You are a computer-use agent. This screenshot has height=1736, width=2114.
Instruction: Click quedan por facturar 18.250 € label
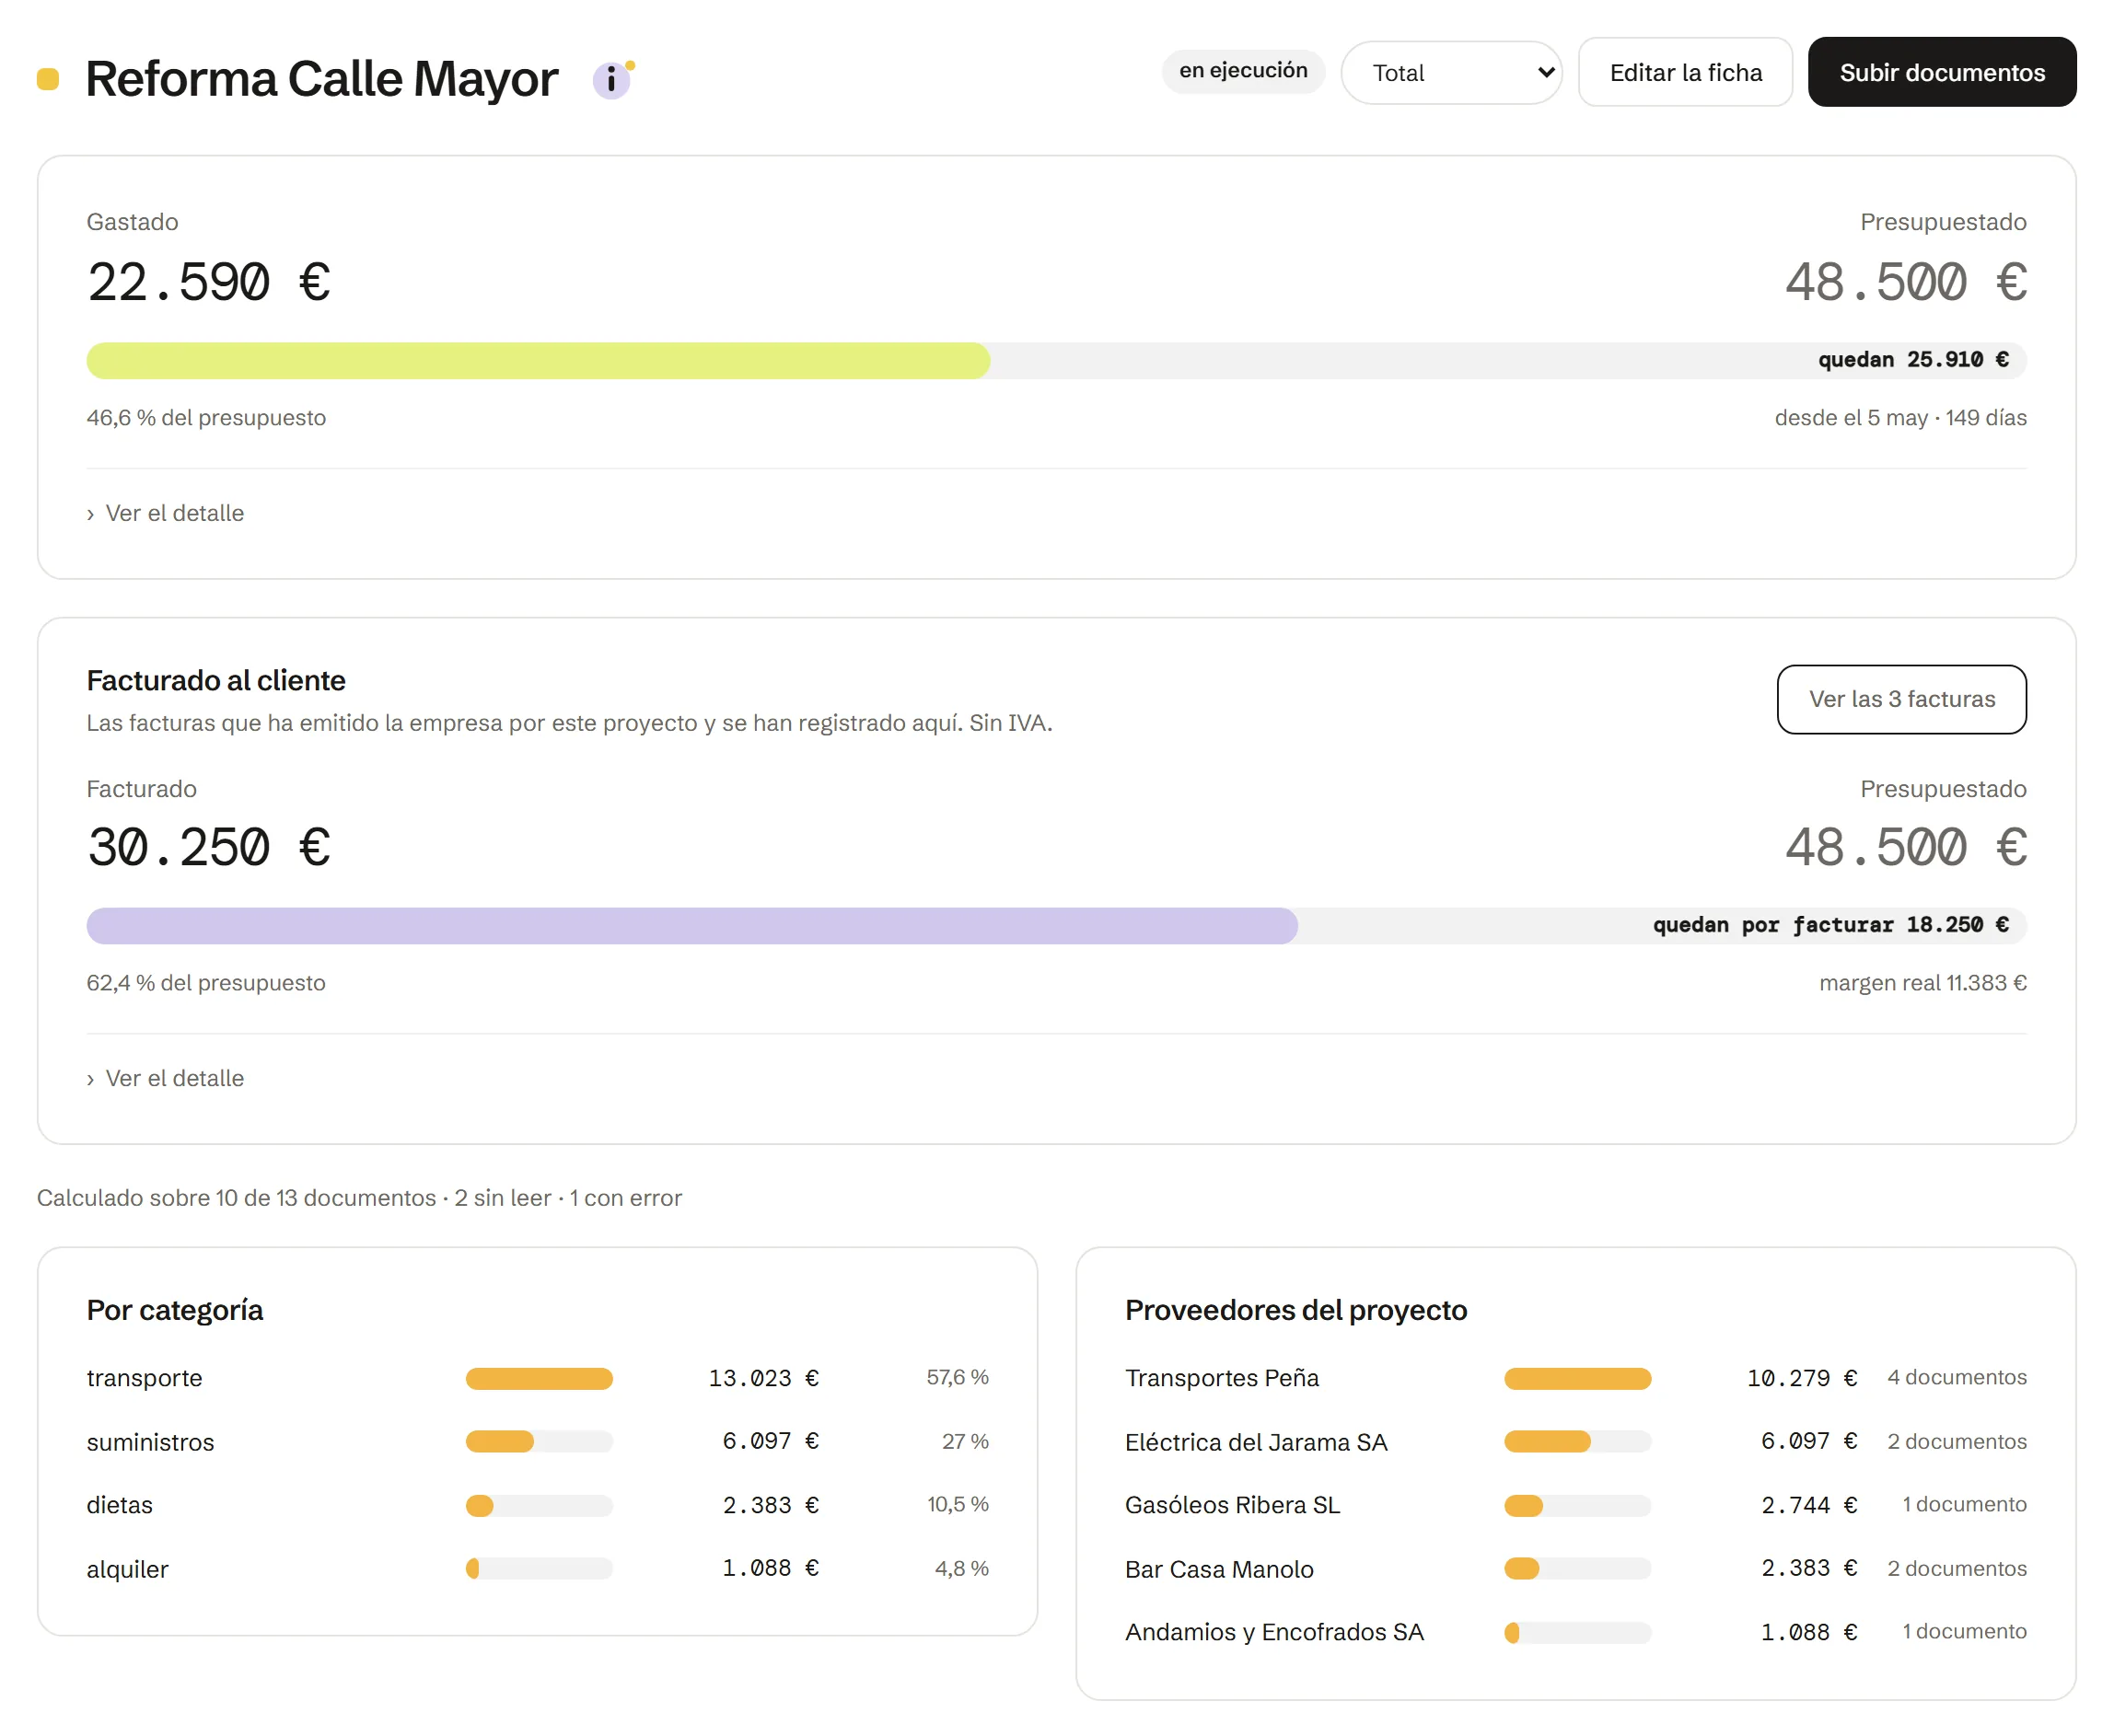point(1830,925)
